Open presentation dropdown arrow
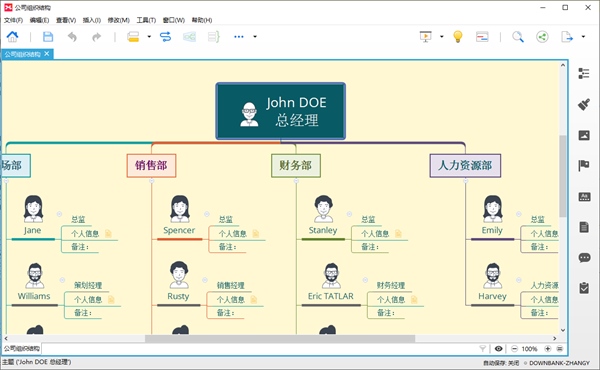The width and height of the screenshot is (600, 370). tap(442, 37)
